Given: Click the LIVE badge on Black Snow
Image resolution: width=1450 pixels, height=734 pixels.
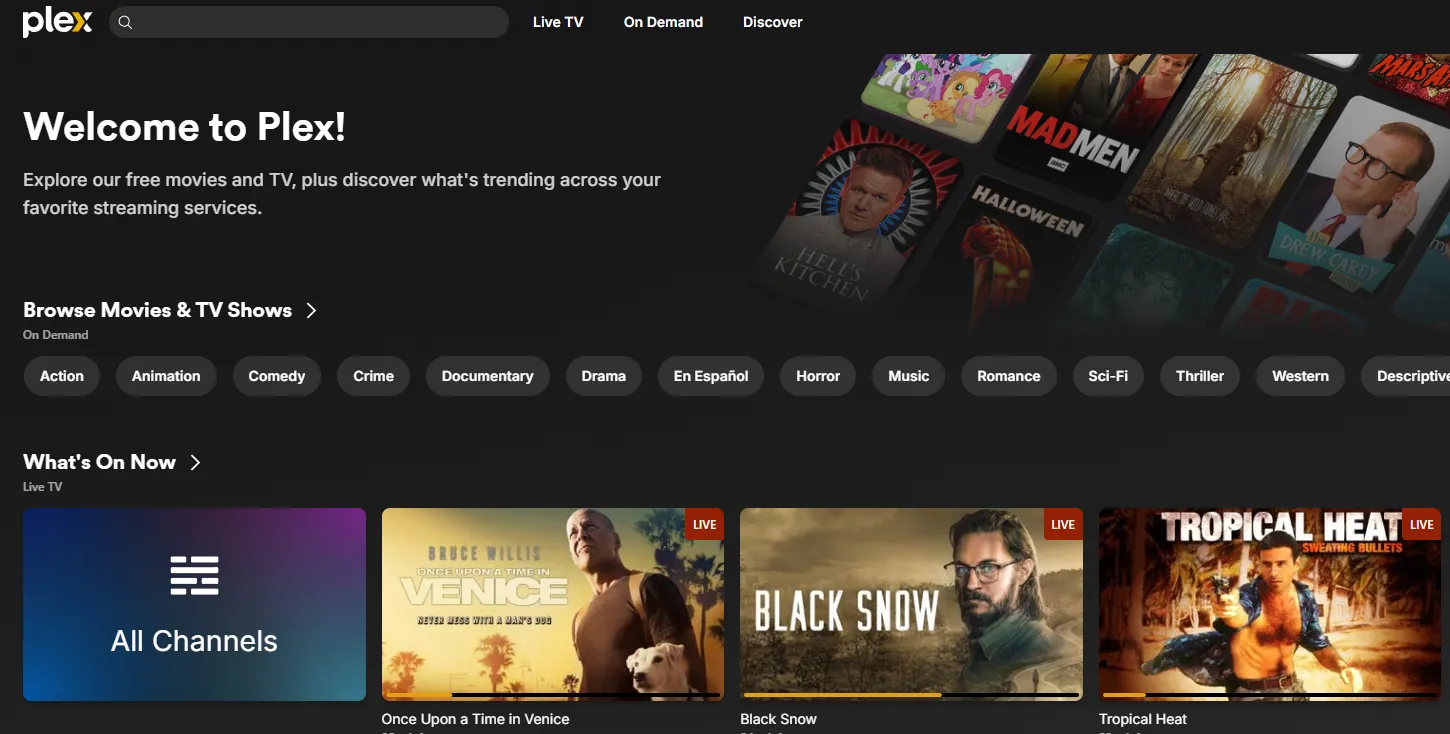Looking at the screenshot, I should (x=1063, y=524).
